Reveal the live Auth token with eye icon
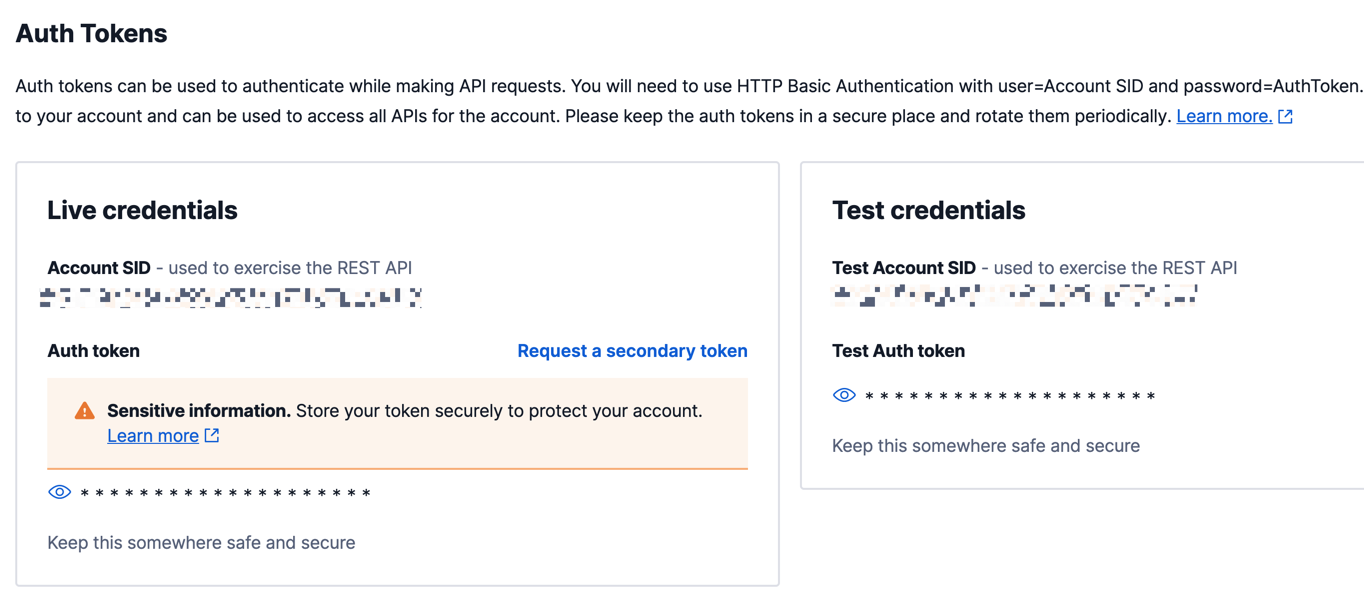 coord(60,492)
